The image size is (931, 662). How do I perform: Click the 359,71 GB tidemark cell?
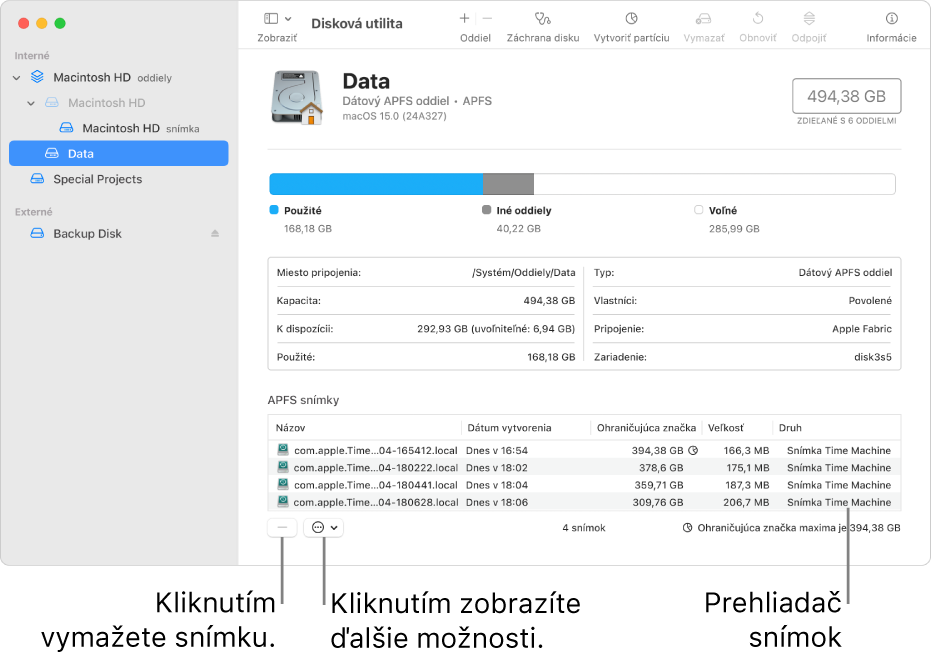658,485
